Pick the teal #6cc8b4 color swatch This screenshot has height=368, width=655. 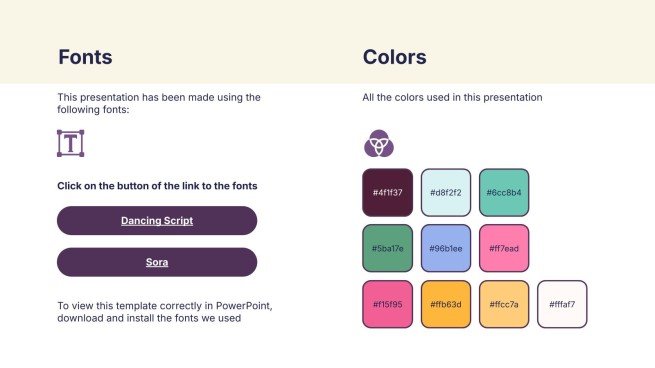pyautogui.click(x=504, y=193)
